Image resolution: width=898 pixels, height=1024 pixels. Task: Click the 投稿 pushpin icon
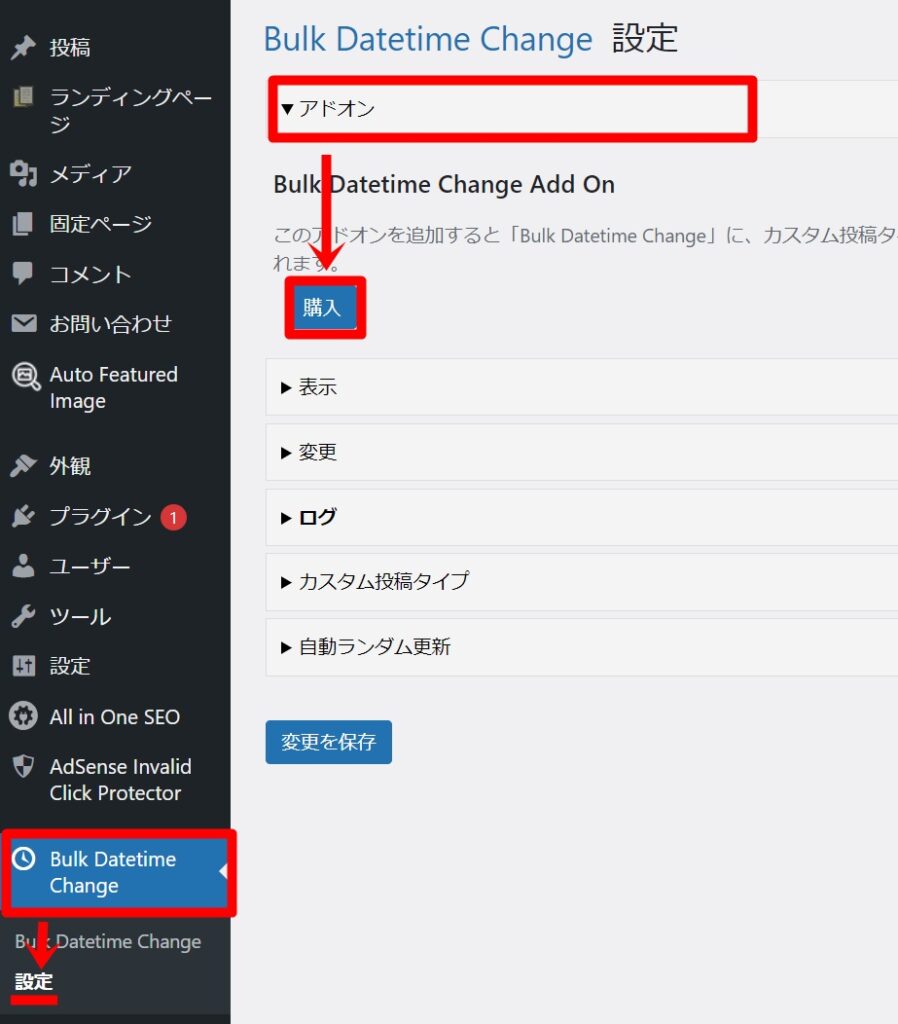[x=21, y=46]
